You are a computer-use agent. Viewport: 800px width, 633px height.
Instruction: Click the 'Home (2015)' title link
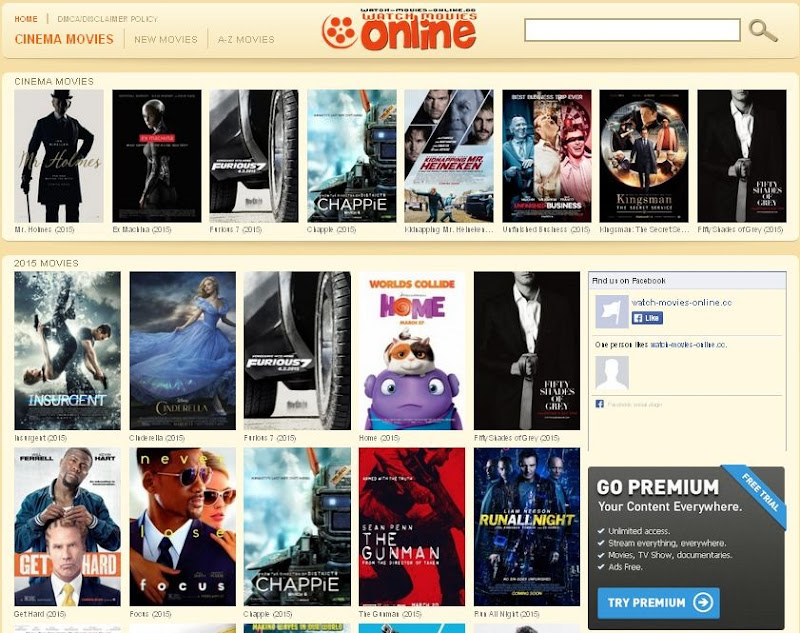click(379, 438)
